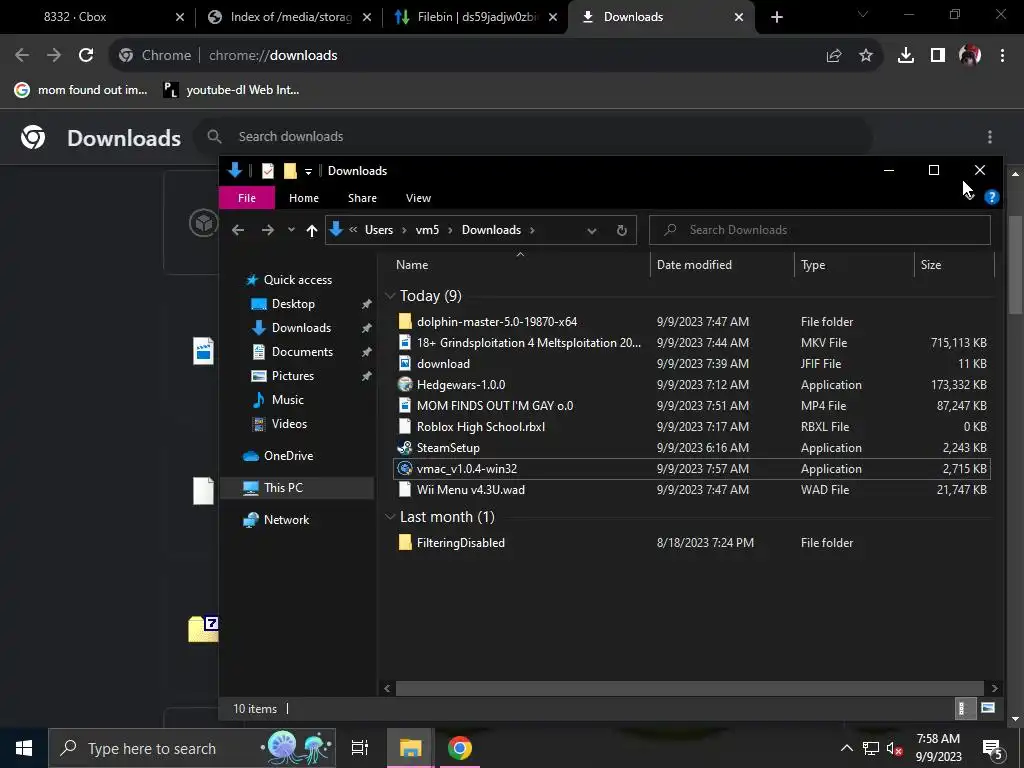Switch to large icons view in Explorer
The image size is (1024, 768).
[x=987, y=708]
